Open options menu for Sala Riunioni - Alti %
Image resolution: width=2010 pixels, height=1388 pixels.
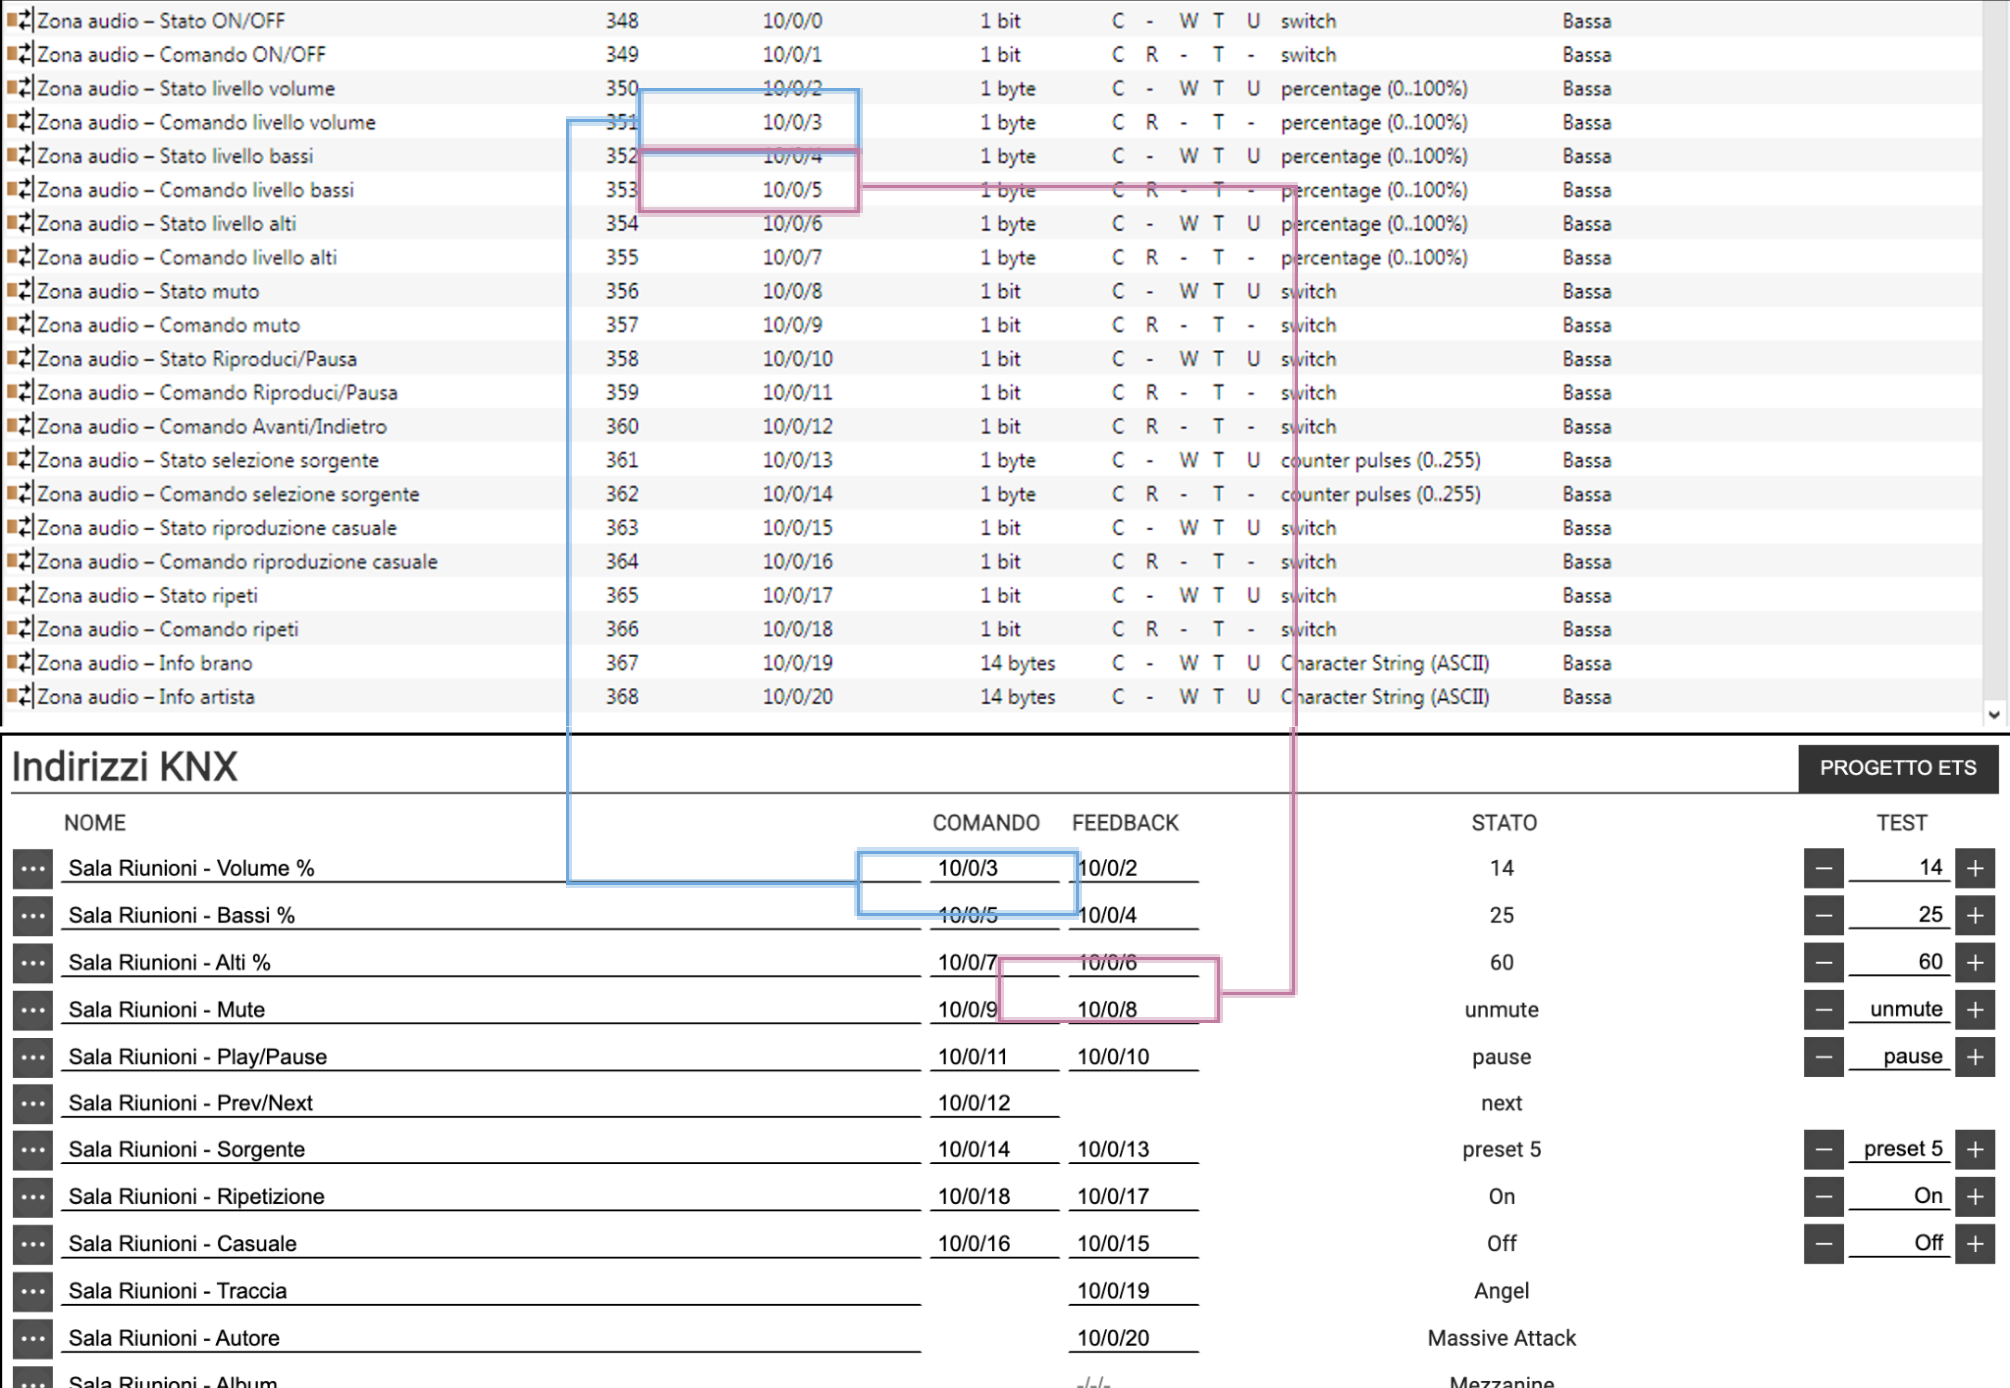[x=32, y=963]
